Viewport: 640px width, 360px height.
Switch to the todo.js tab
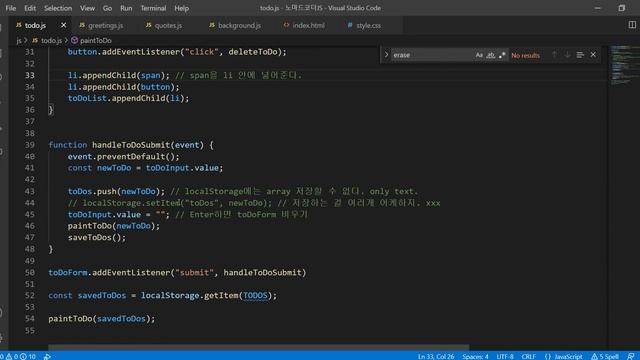click(x=35, y=25)
